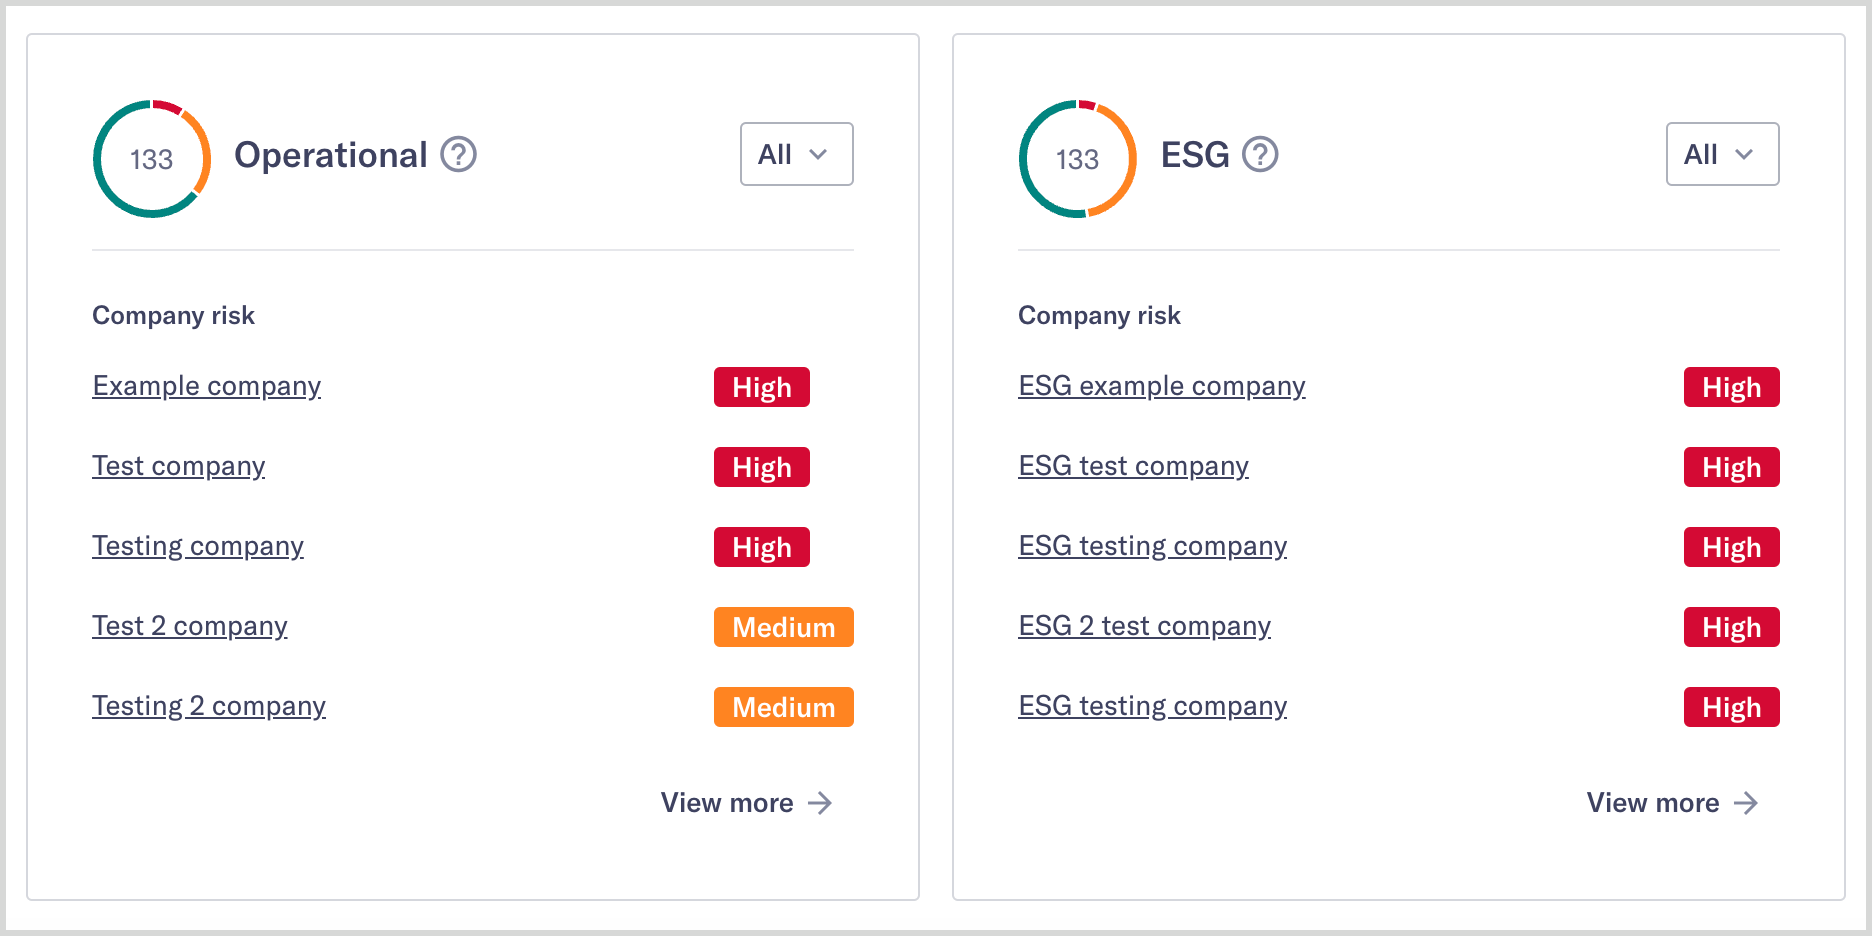This screenshot has height=936, width=1872.
Task: Click the High badge beside ESG example company
Action: coord(1731,387)
